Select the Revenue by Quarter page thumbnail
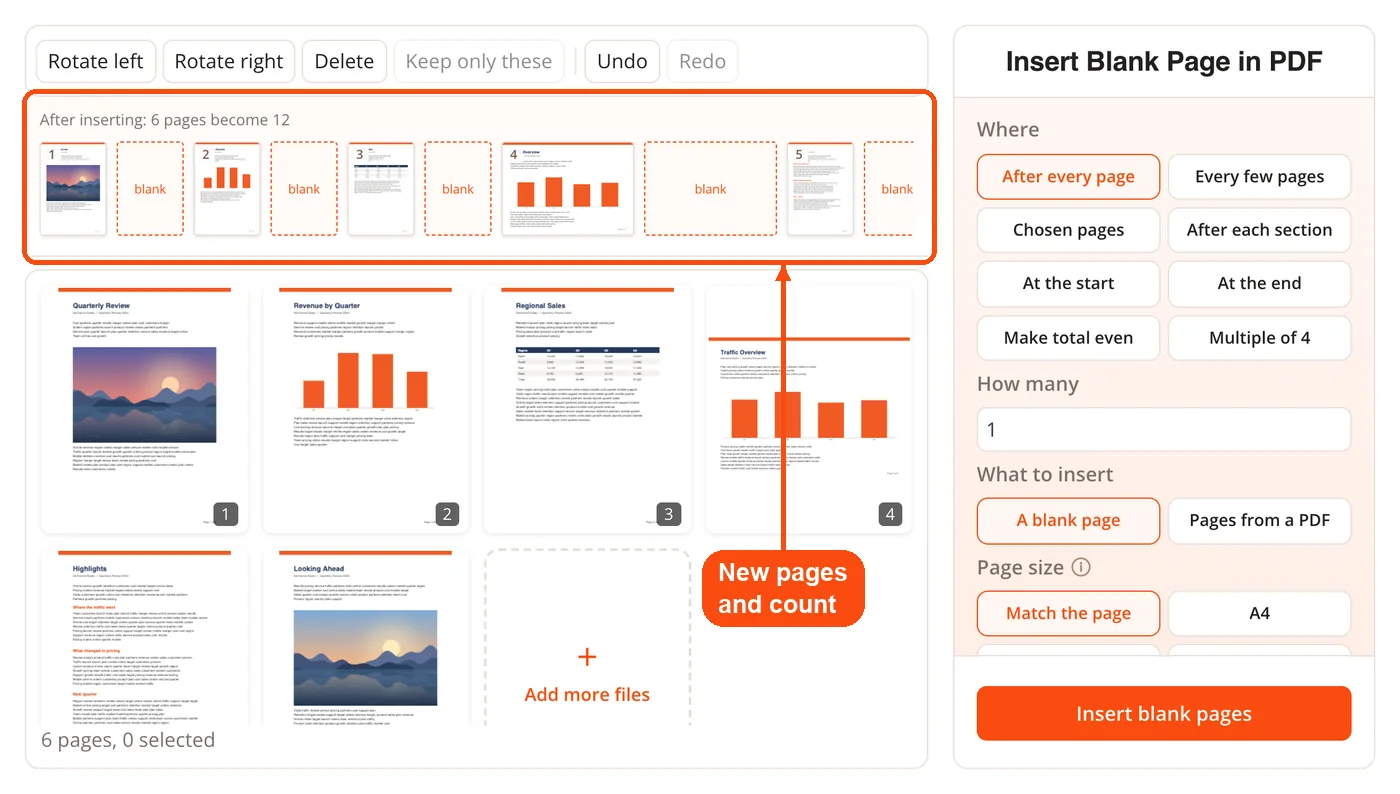This screenshot has width=1400, height=794. pyautogui.click(x=366, y=410)
